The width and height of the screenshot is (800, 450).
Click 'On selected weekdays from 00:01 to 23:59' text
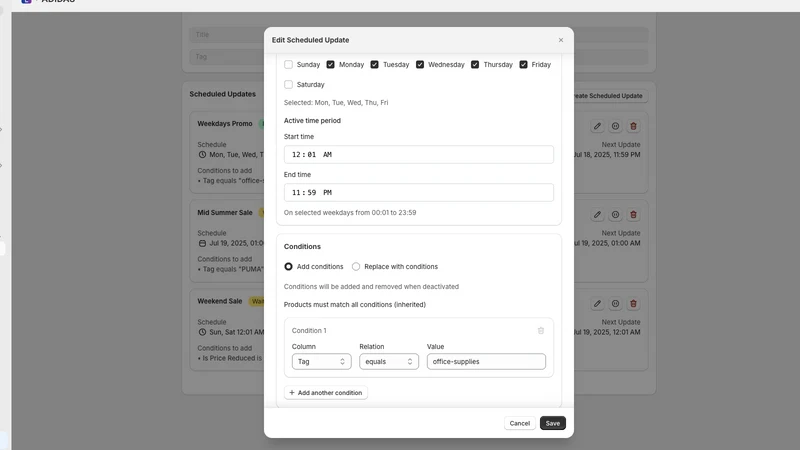[x=350, y=212]
